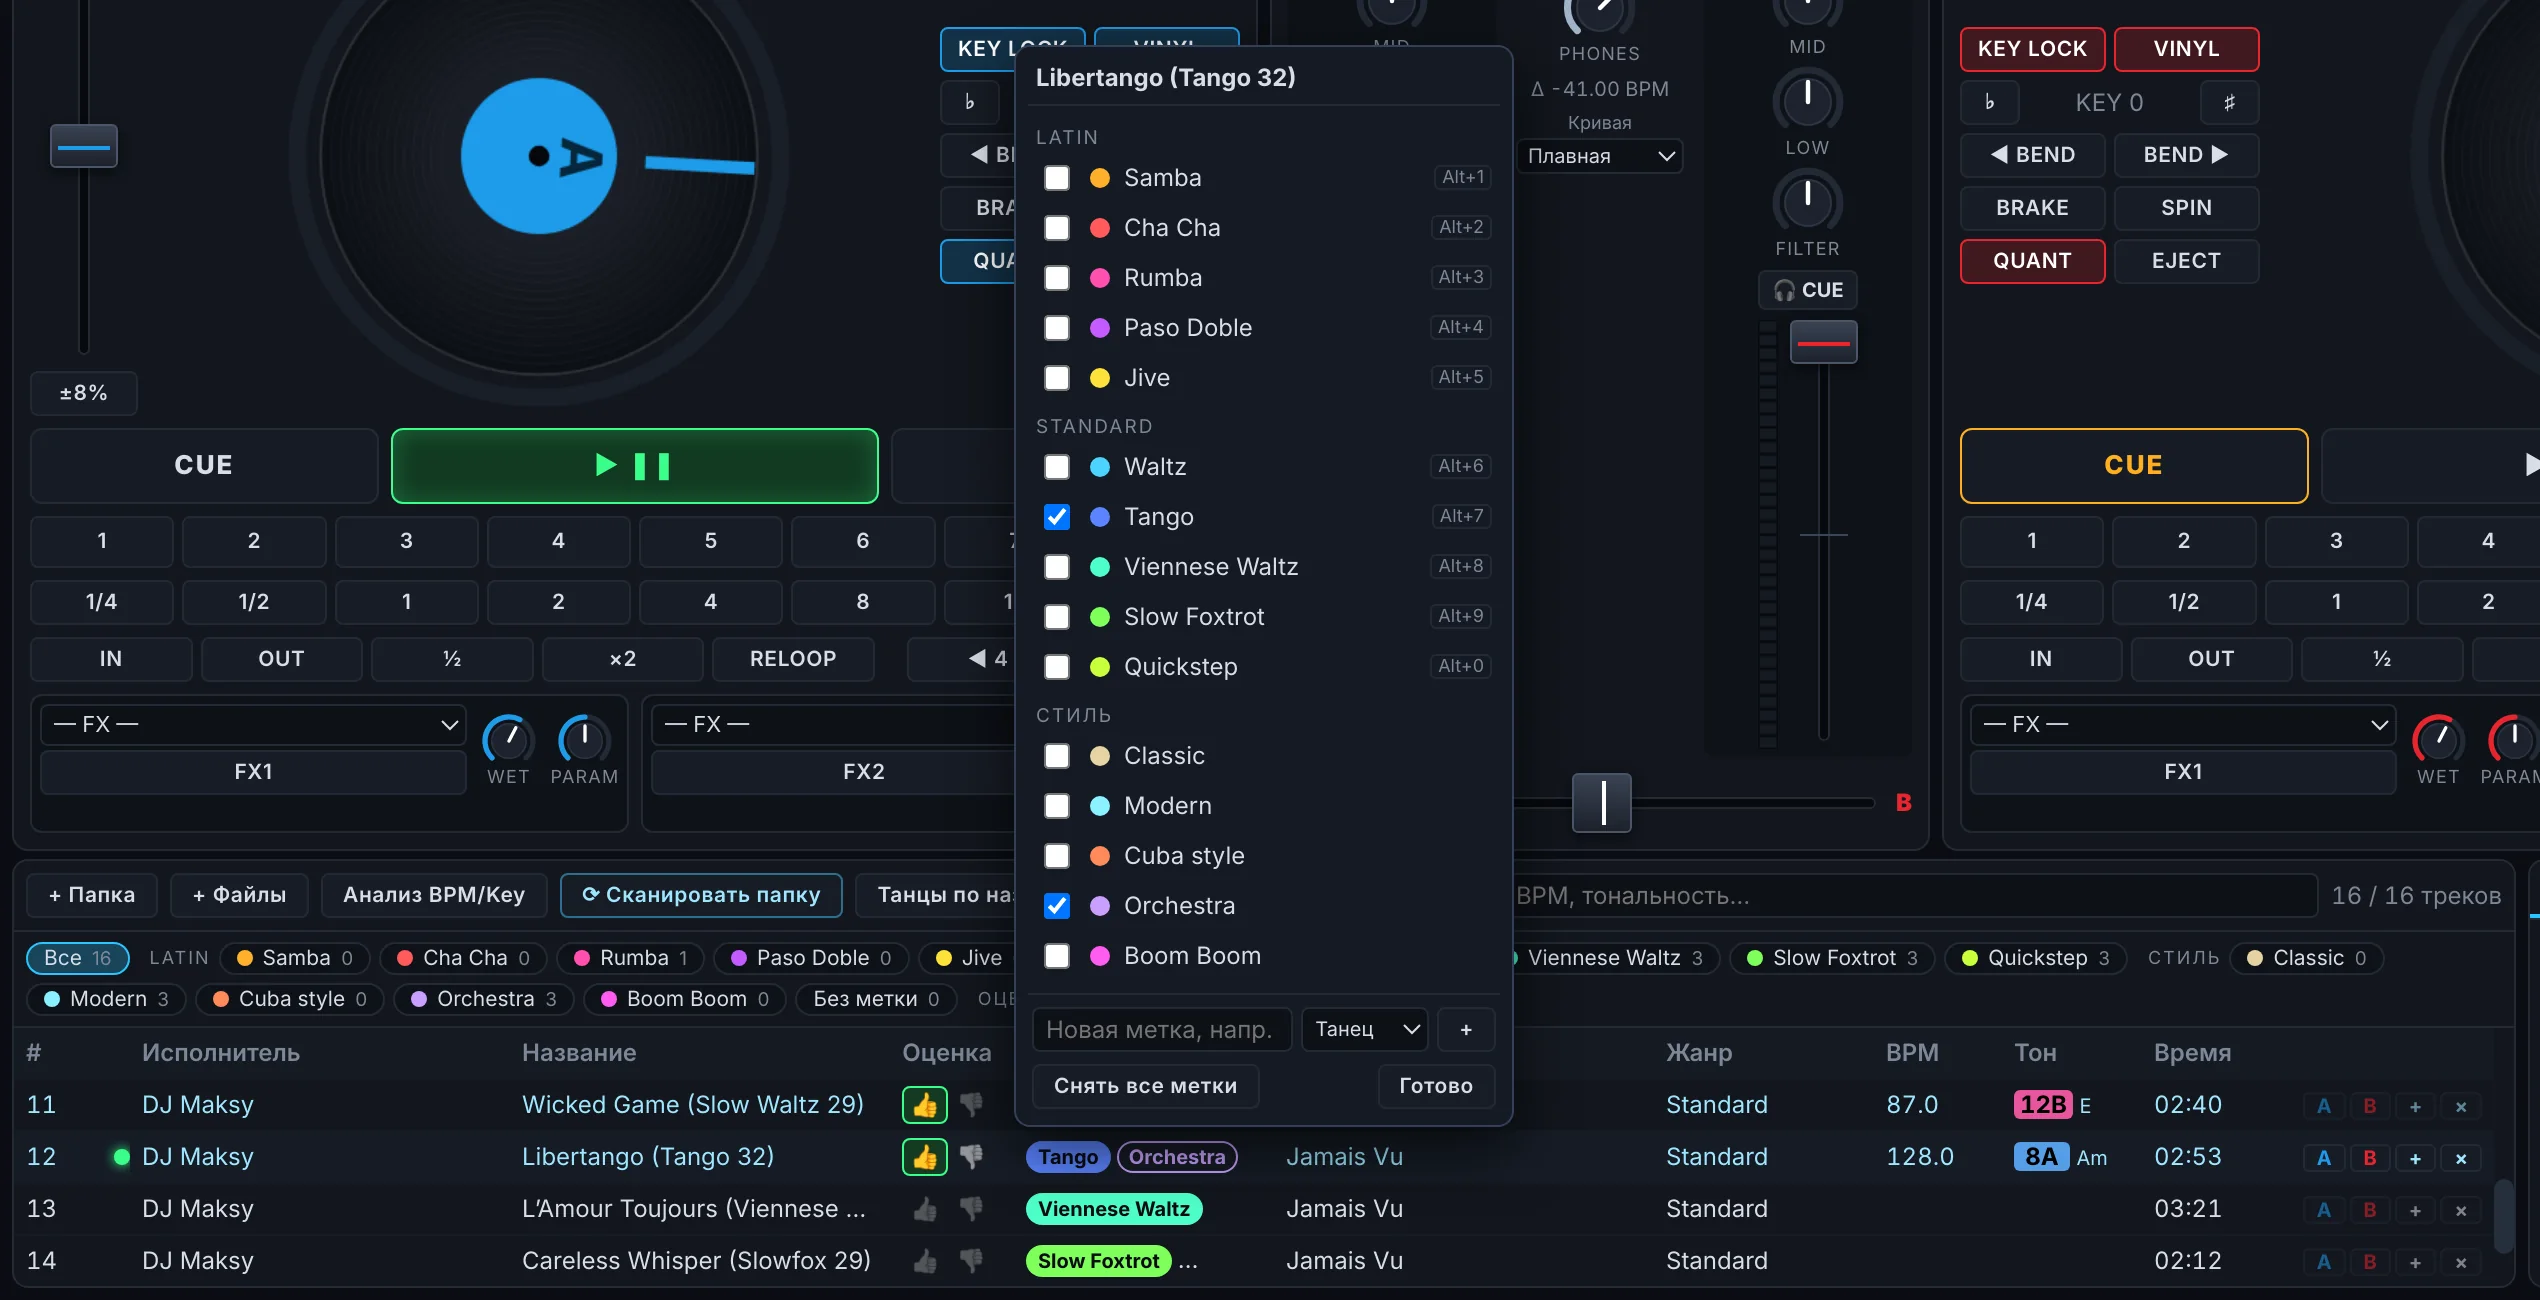This screenshot has height=1300, width=2540.
Task: Click the flat key-down button on right deck
Action: point(1989,102)
